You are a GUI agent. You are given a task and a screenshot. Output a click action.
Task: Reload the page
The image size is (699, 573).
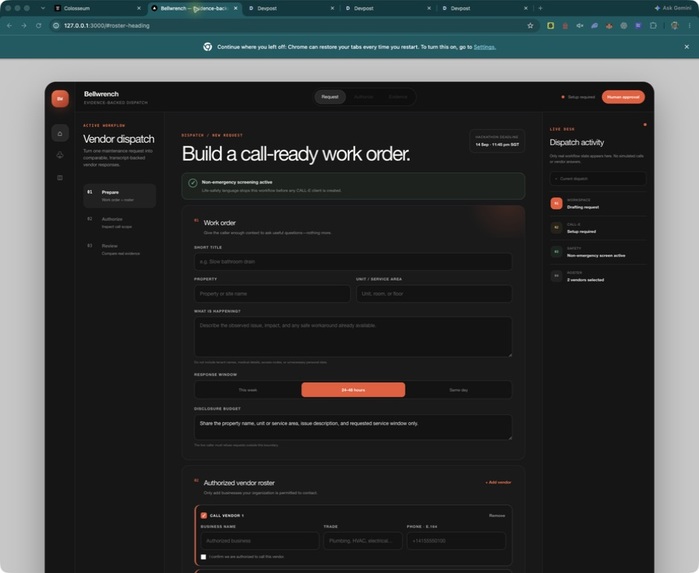pos(39,26)
